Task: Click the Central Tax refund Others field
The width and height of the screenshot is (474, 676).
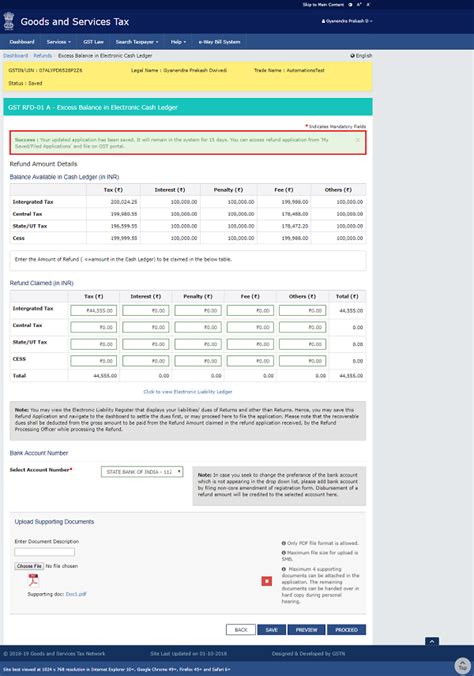Action: (x=302, y=327)
